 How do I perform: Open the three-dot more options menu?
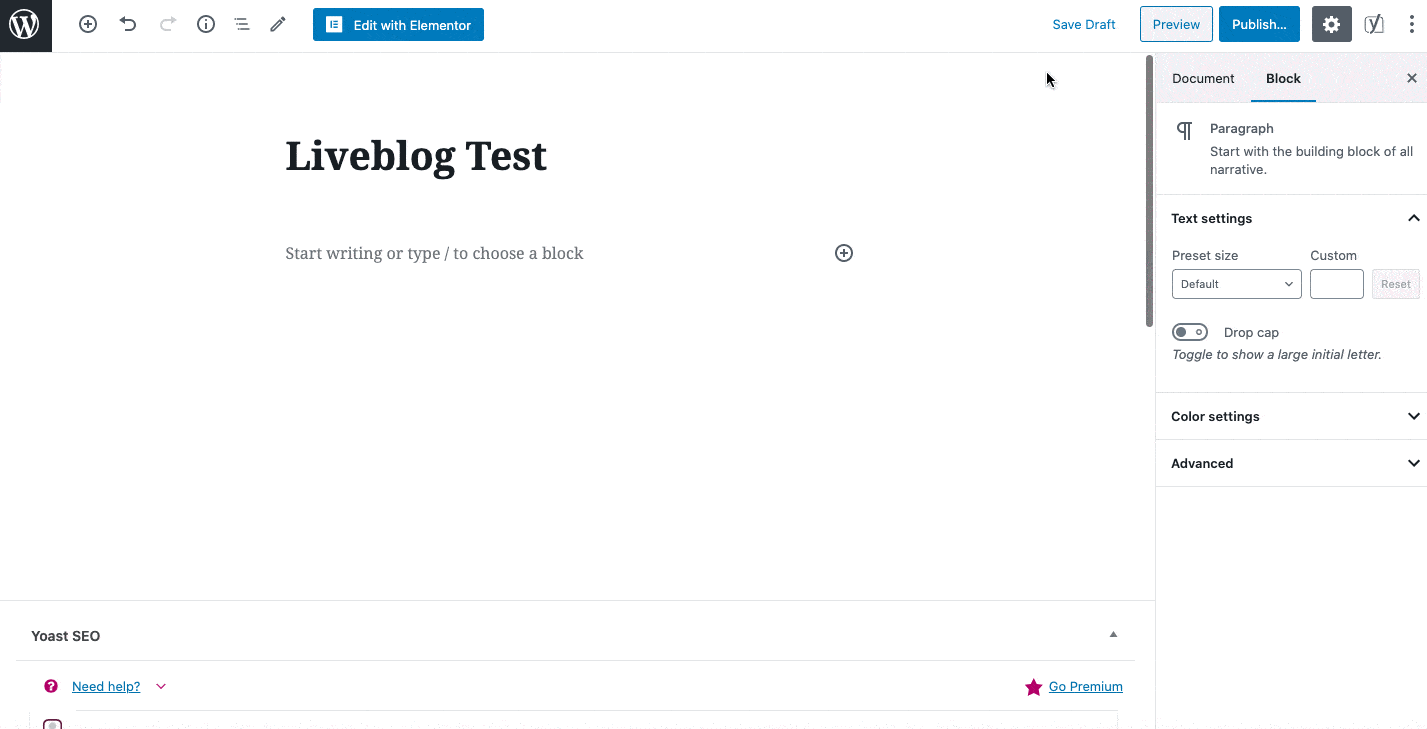(x=1411, y=25)
